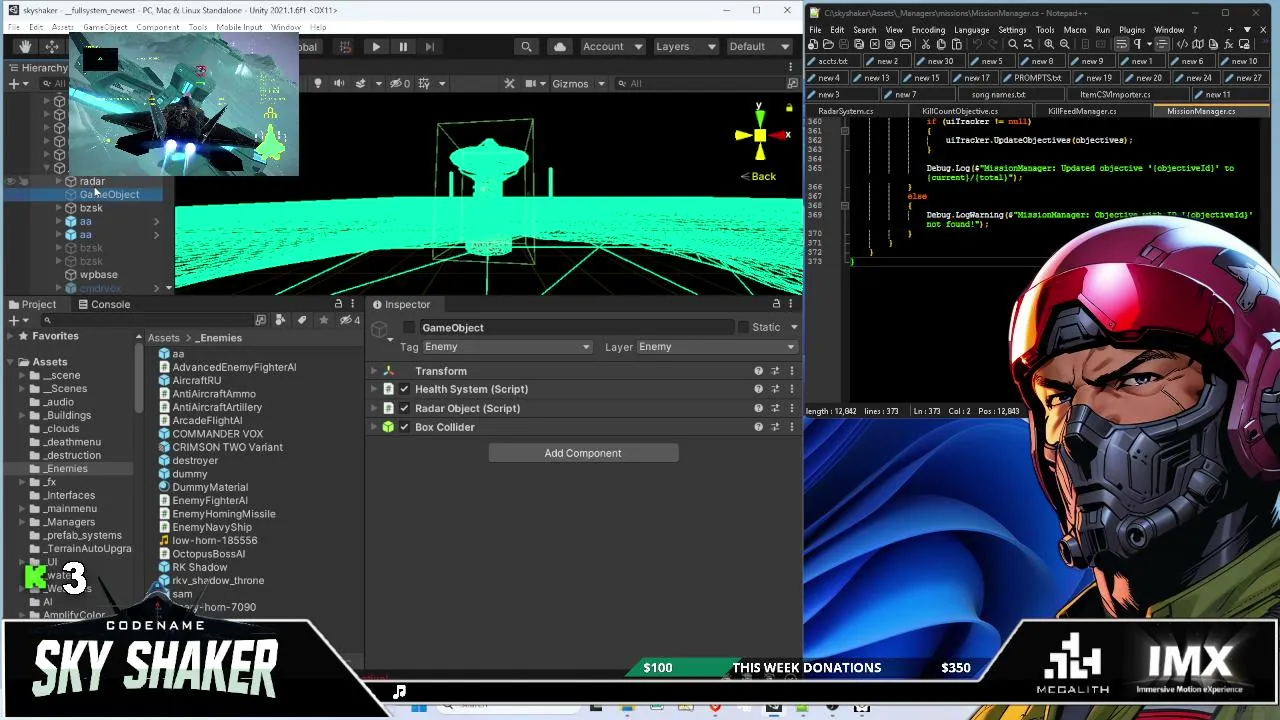Select the Move tool in Unity toolbar

click(51, 46)
